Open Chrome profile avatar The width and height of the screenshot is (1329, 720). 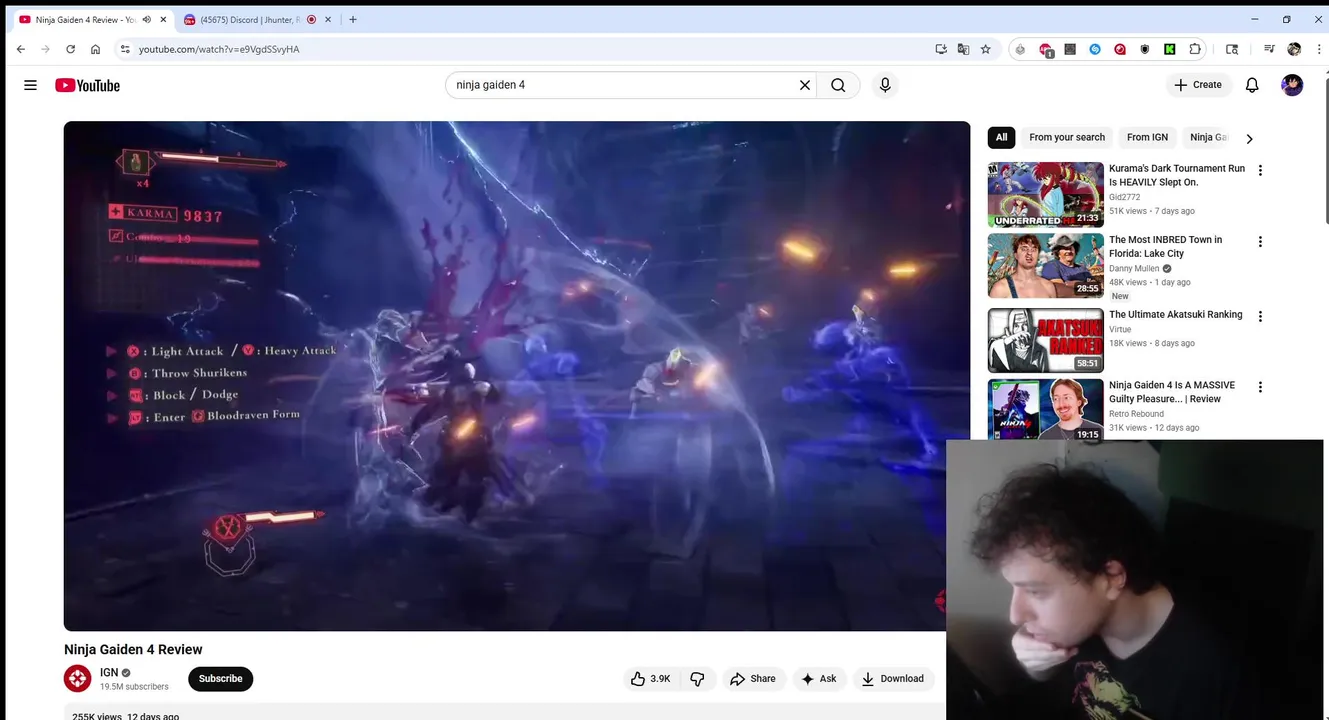coord(1294,49)
